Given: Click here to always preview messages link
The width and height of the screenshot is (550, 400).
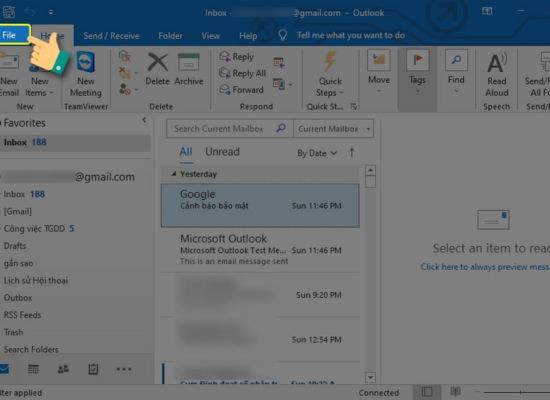Looking at the screenshot, I should pos(485,267).
